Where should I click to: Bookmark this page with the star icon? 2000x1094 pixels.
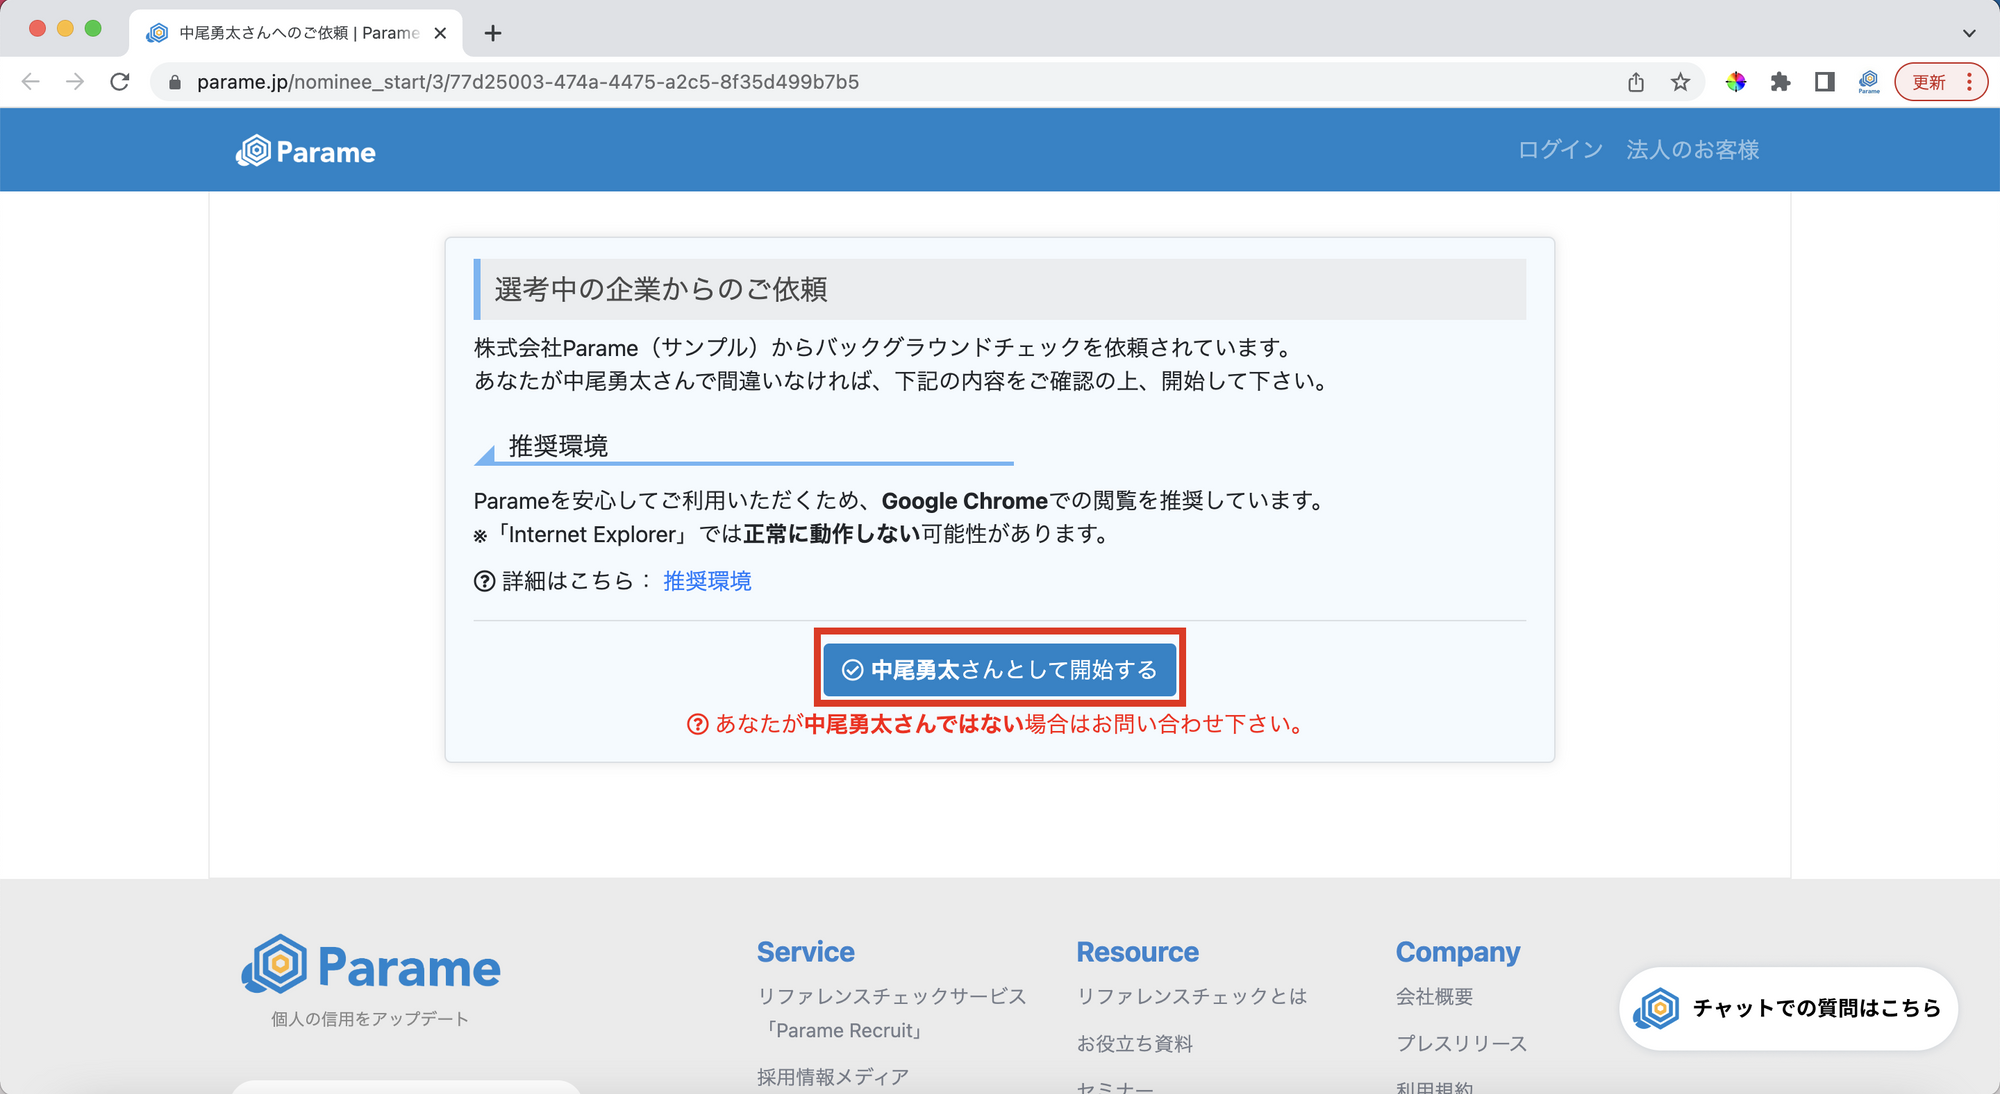pyautogui.click(x=1680, y=82)
